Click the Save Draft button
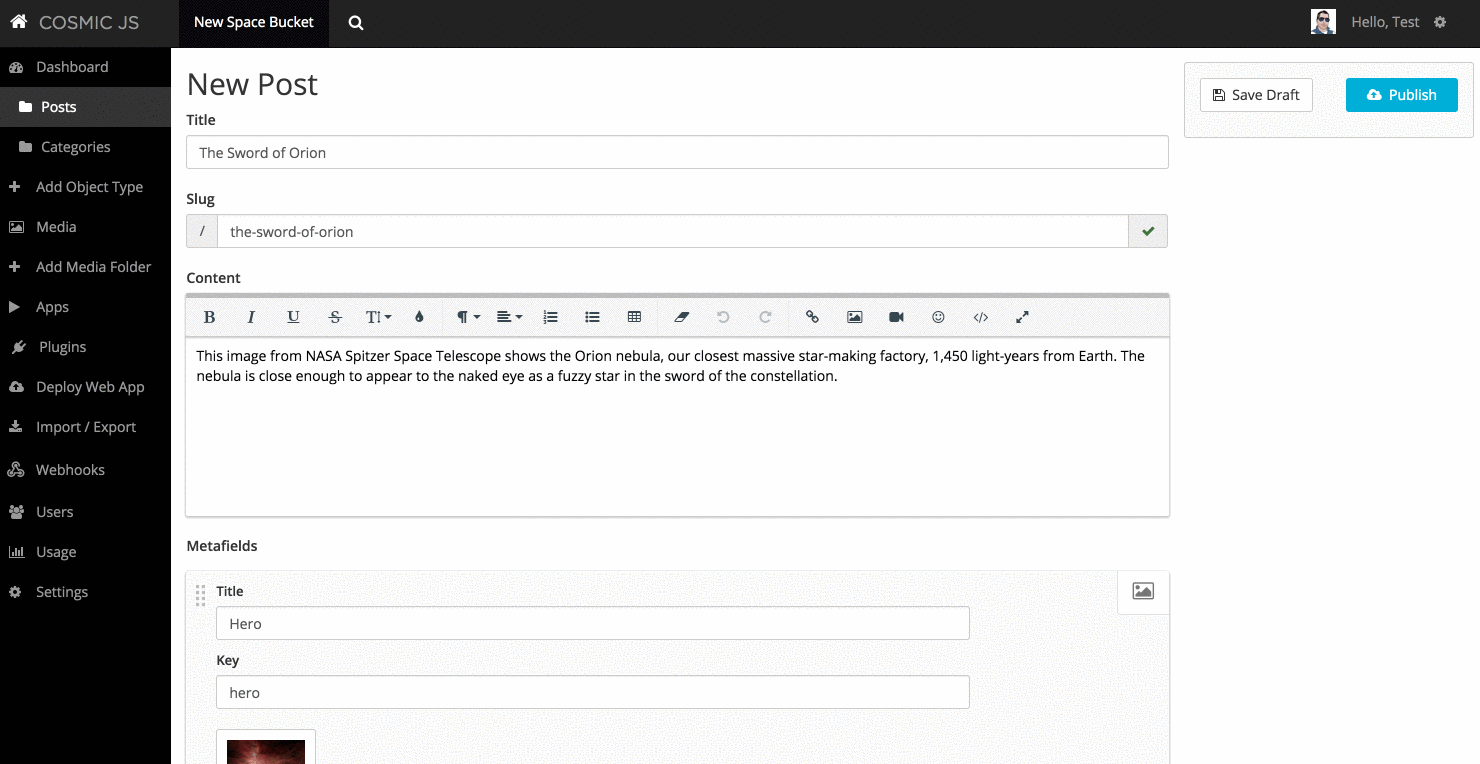1480x764 pixels. tap(1256, 95)
